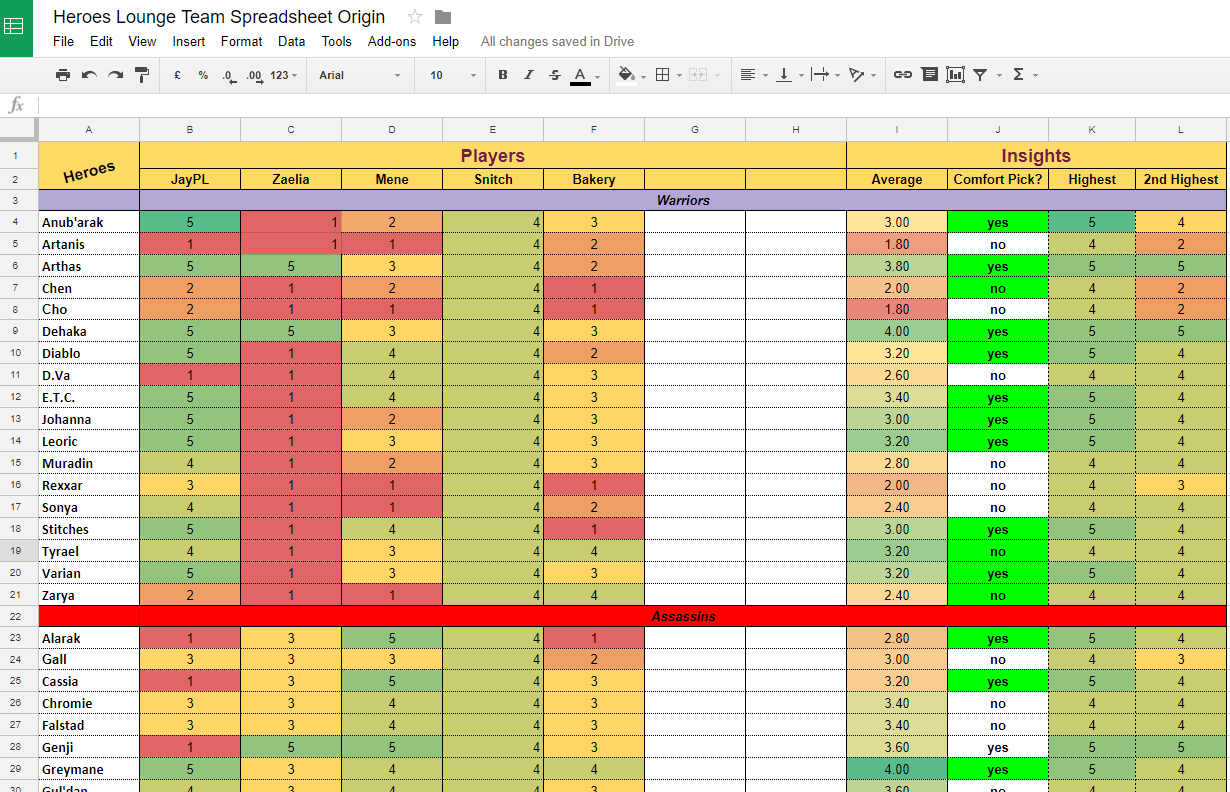Insert a comment with the toolbar icon
Image resolution: width=1230 pixels, height=792 pixels.
pos(930,75)
